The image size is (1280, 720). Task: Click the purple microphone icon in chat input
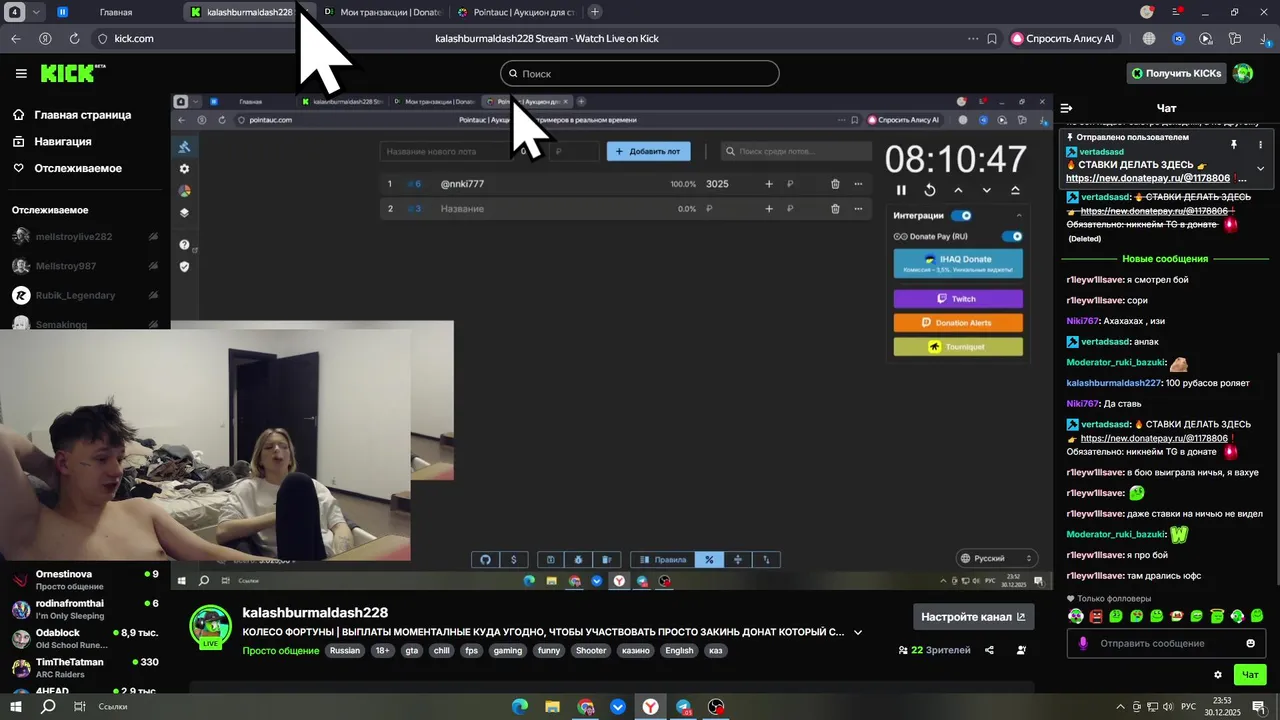point(1082,643)
